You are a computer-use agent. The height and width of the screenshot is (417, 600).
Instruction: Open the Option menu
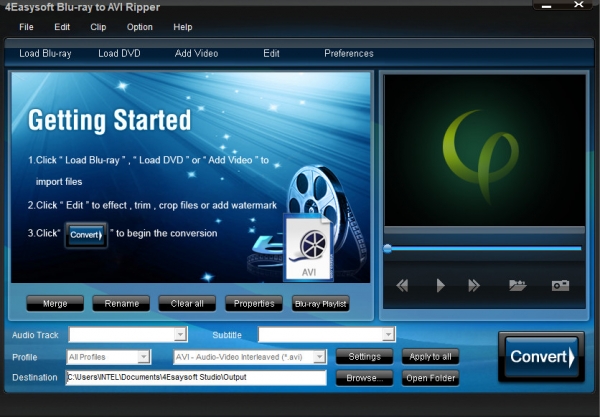pos(140,27)
